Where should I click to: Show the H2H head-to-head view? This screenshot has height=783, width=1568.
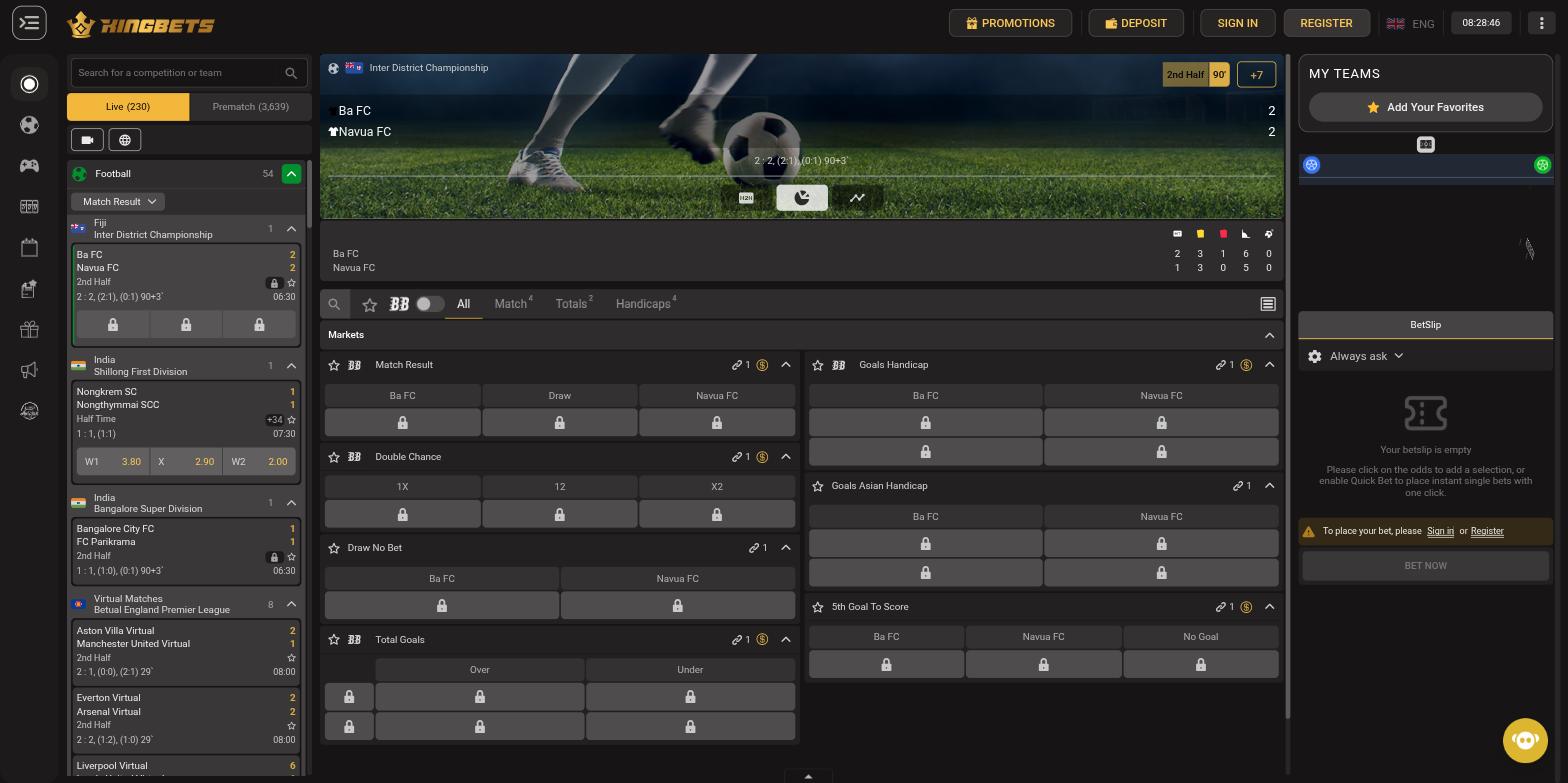pyautogui.click(x=746, y=198)
